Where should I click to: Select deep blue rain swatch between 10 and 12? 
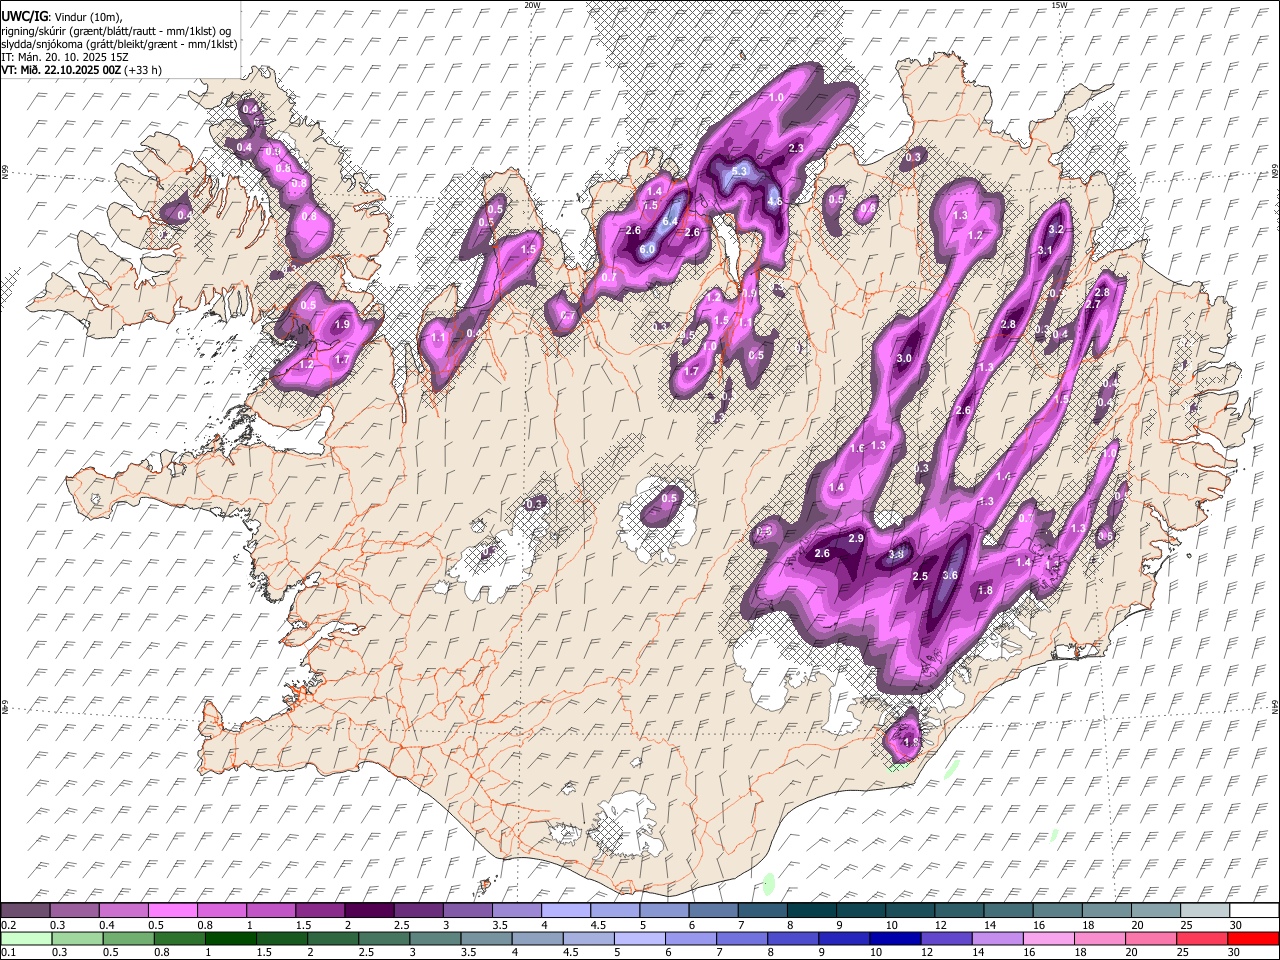click(x=895, y=938)
